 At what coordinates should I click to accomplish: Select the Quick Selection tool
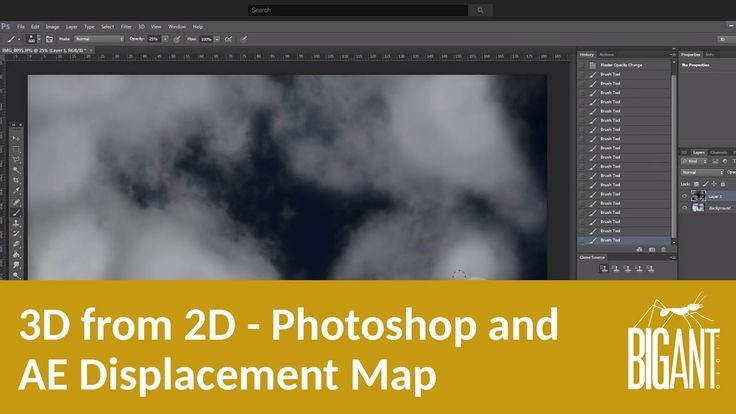(x=16, y=170)
